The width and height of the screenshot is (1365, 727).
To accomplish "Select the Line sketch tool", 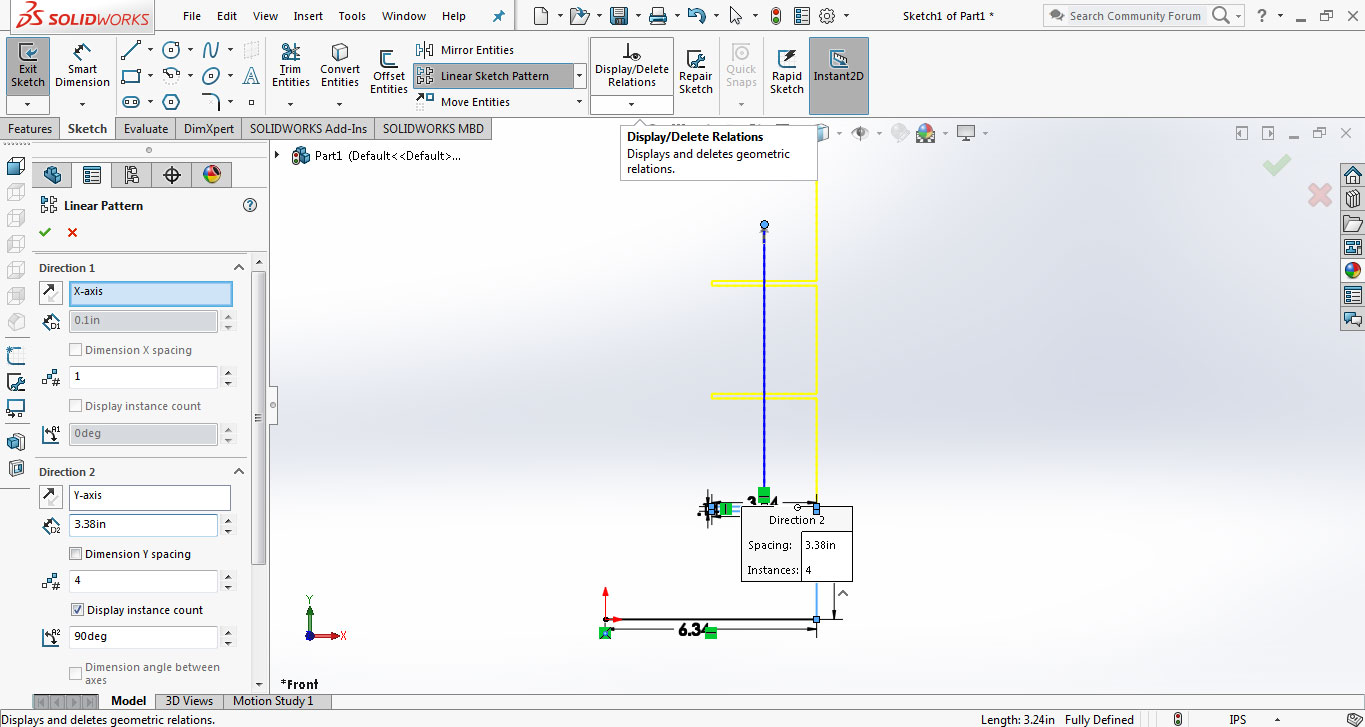I will [x=130, y=50].
